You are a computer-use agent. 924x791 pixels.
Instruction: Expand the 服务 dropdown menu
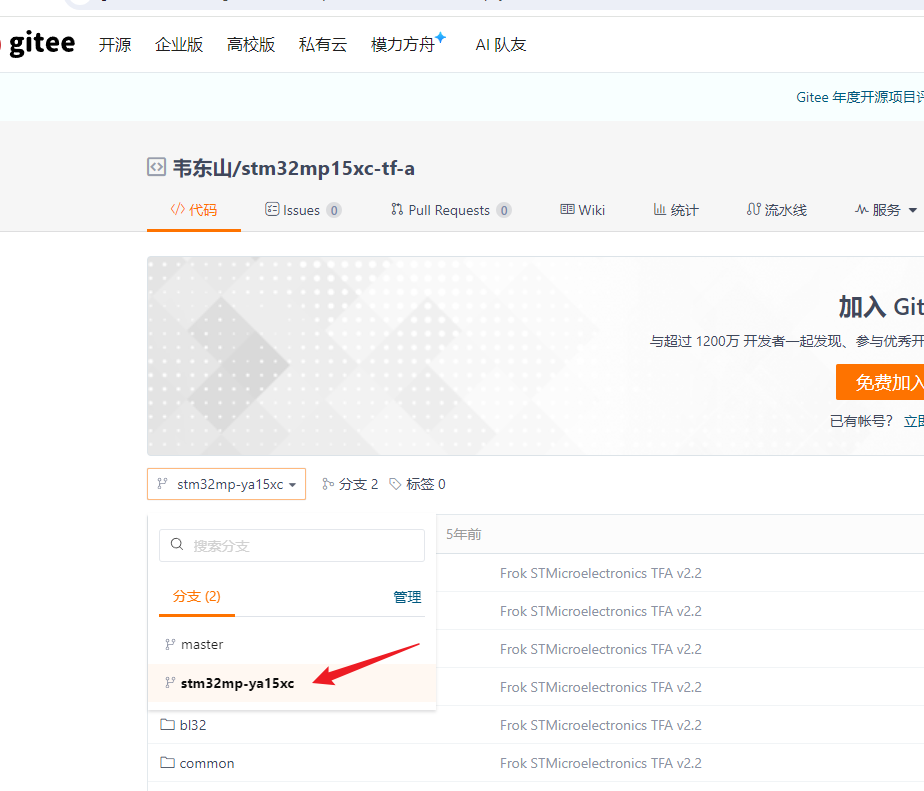click(x=886, y=210)
